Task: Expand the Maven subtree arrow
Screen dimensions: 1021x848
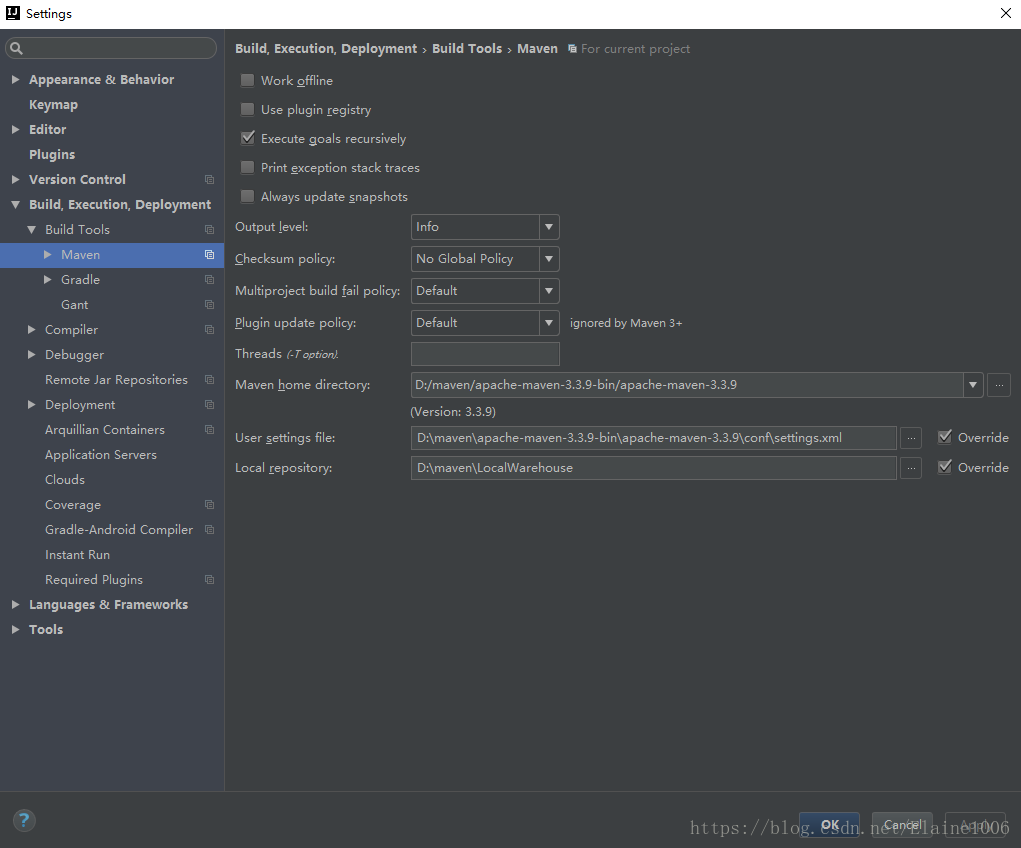Action: [48, 255]
